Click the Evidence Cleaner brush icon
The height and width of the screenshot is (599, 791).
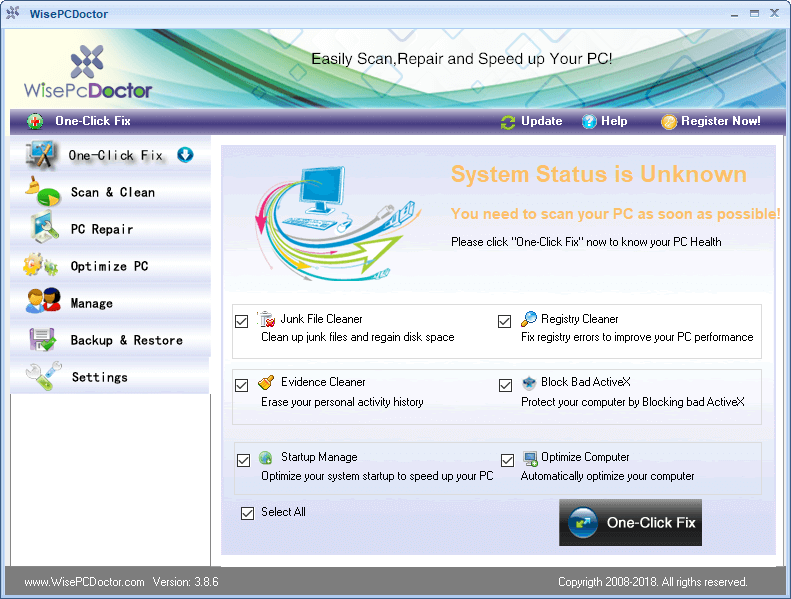(266, 383)
